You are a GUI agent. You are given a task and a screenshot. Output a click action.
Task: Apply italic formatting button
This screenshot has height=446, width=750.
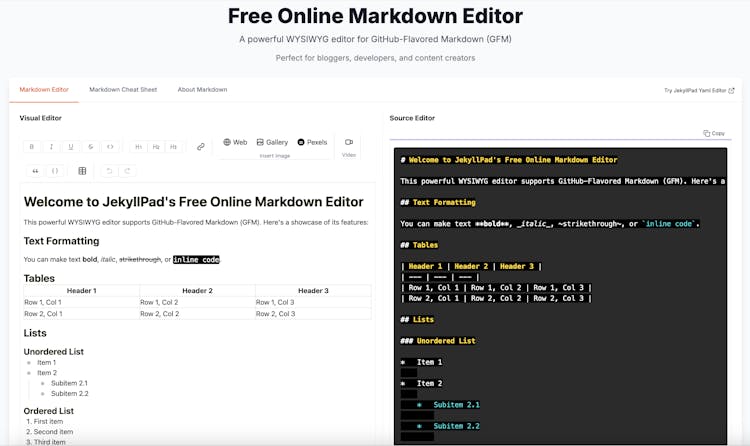click(51, 146)
